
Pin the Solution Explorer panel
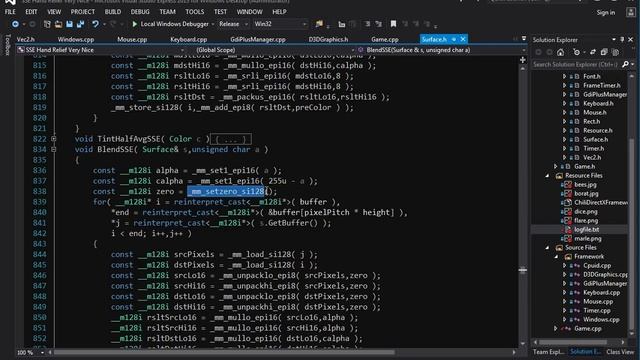622,40
